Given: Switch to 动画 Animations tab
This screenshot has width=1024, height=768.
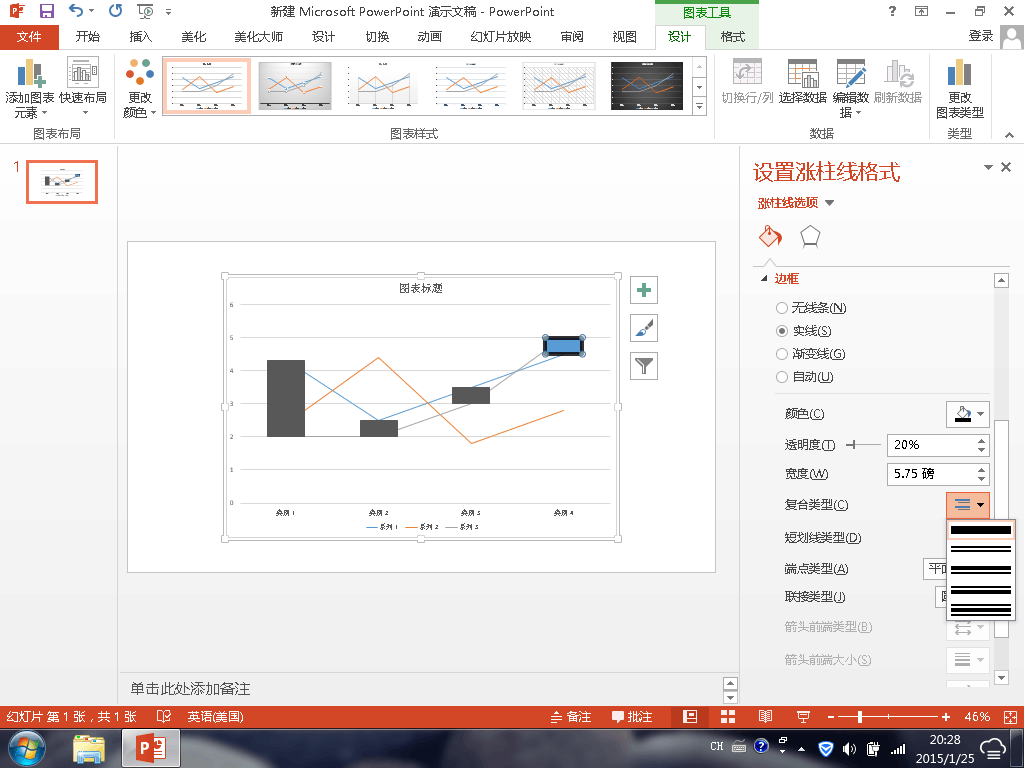Looking at the screenshot, I should click(430, 37).
